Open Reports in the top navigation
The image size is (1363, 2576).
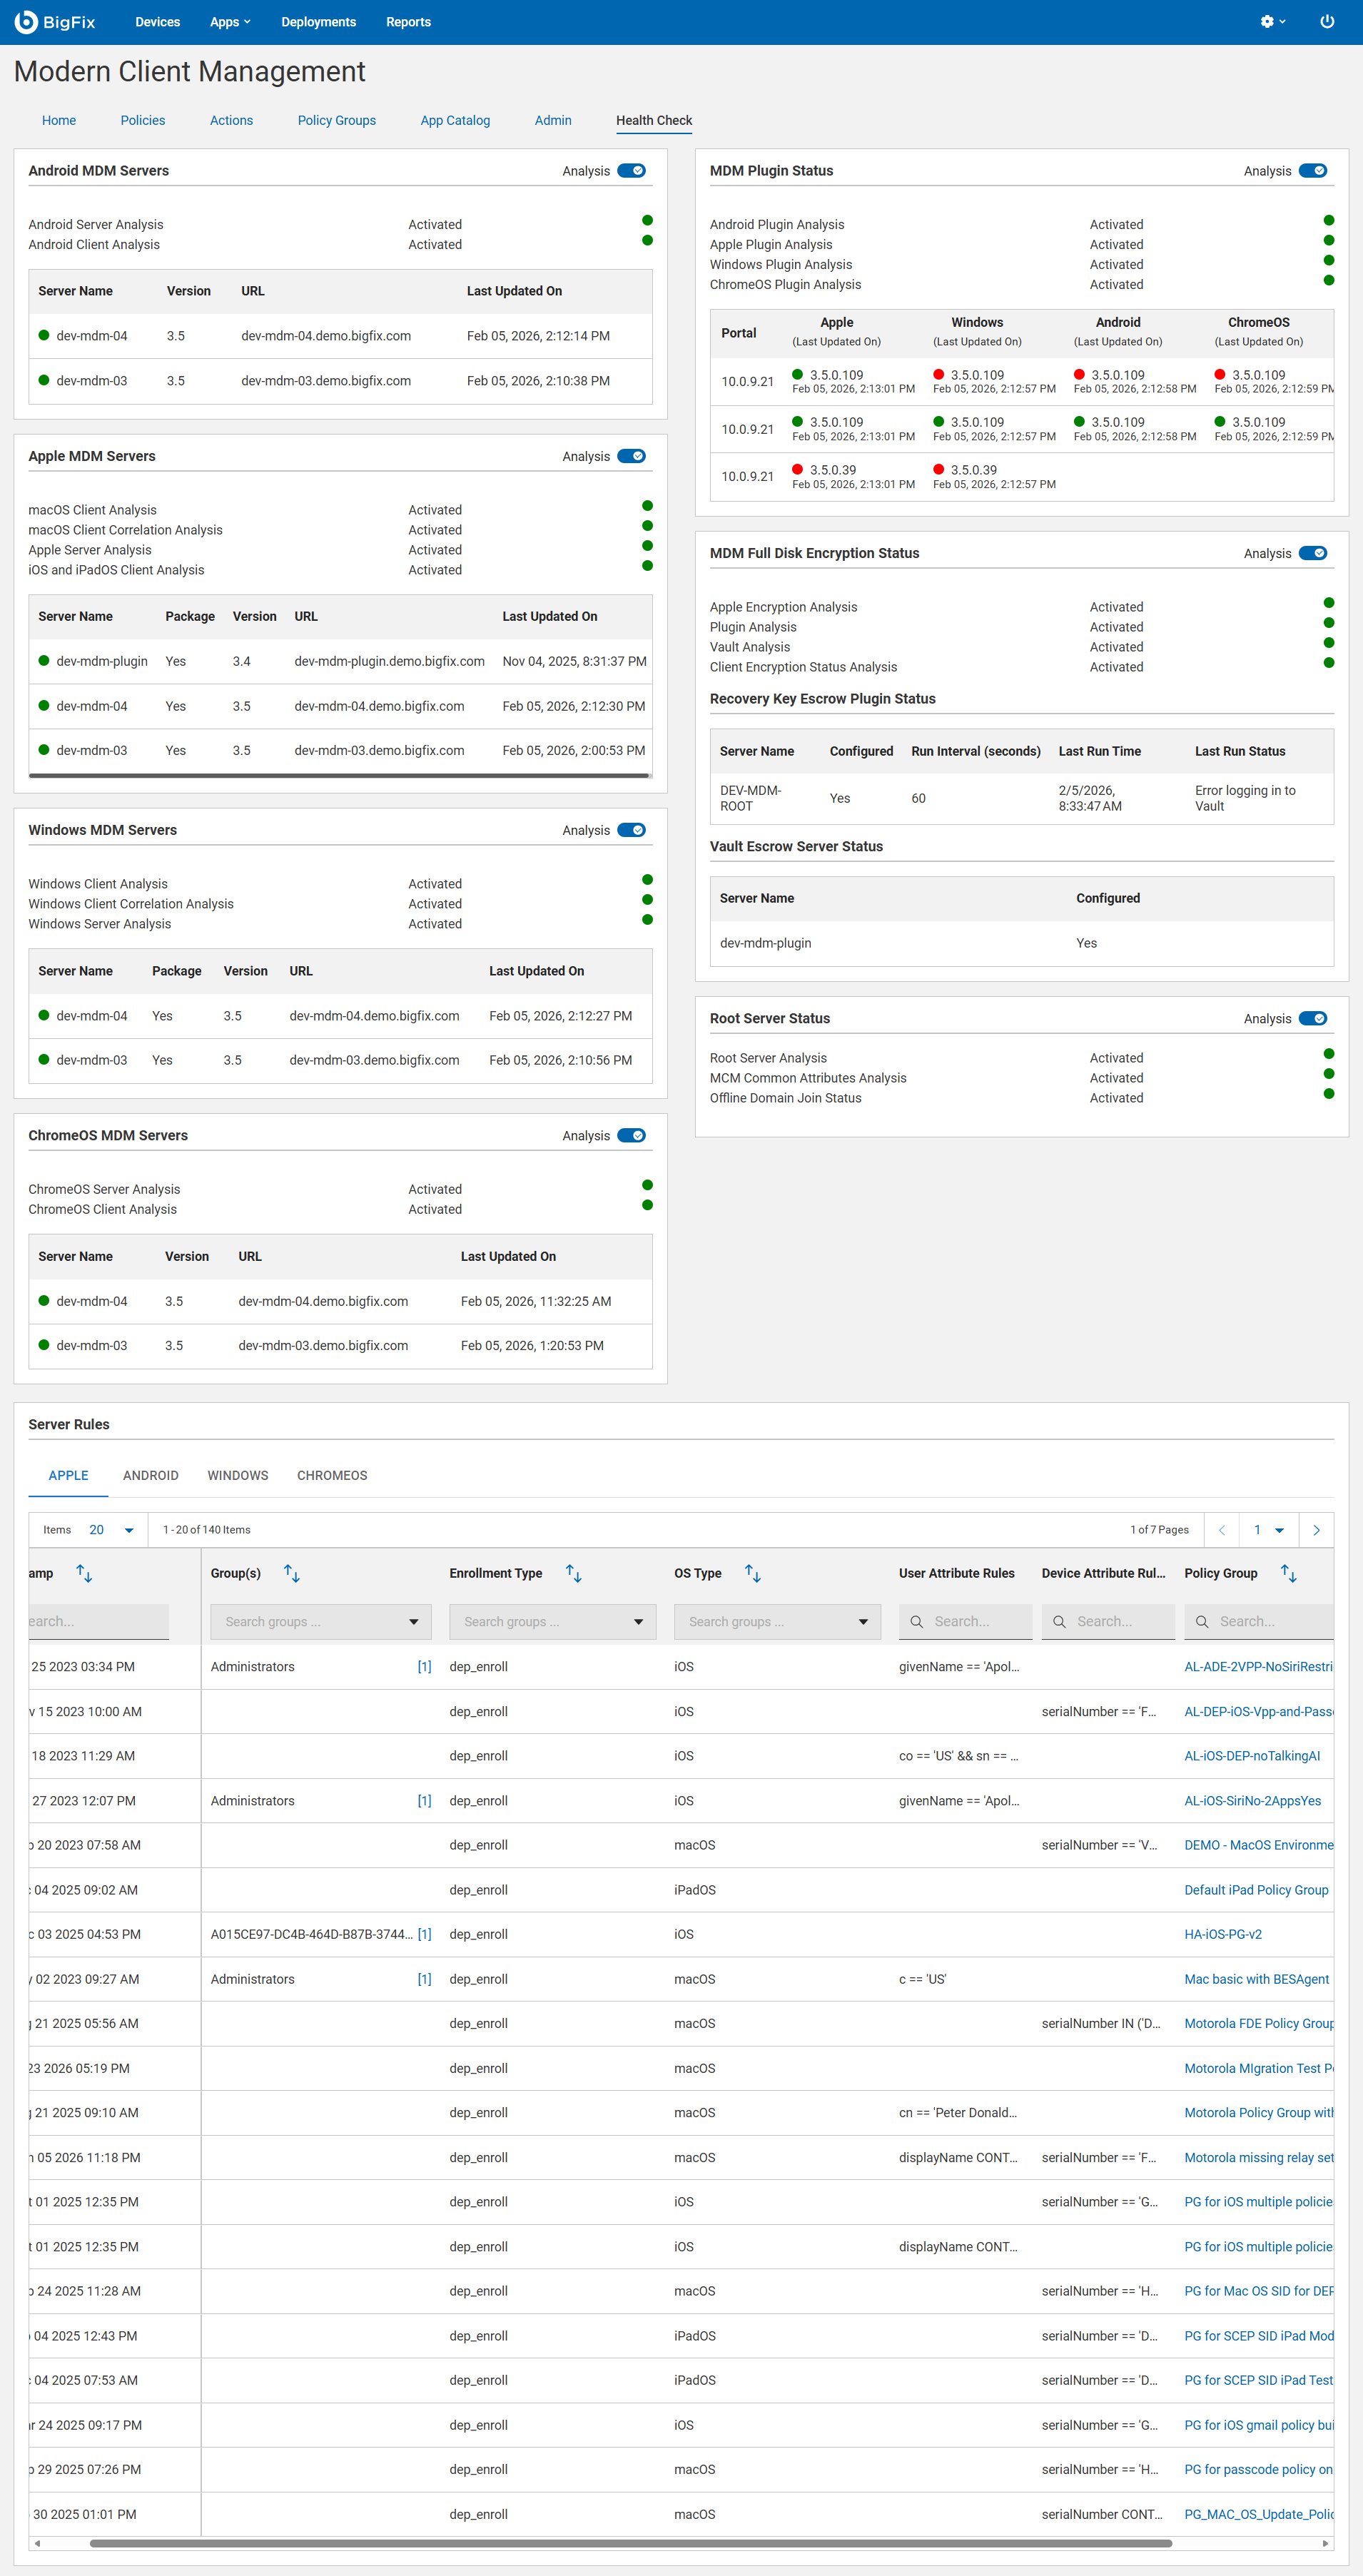(x=409, y=22)
